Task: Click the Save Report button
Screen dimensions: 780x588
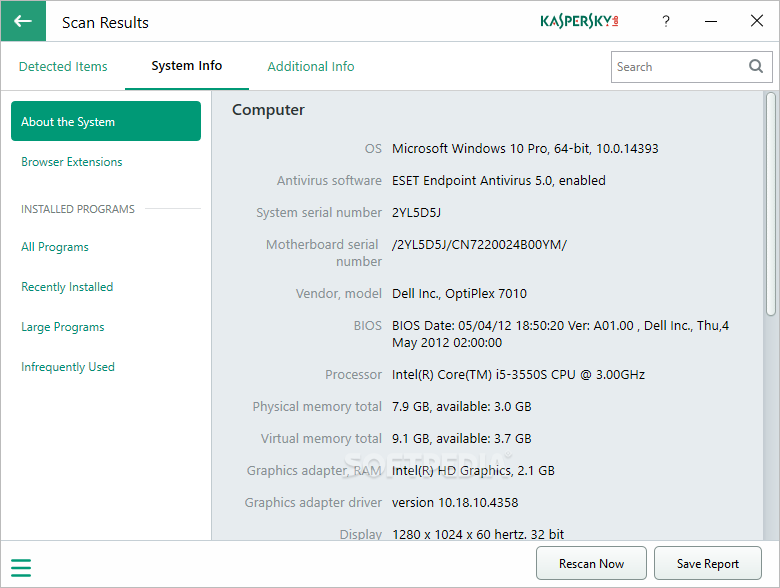Action: click(707, 563)
